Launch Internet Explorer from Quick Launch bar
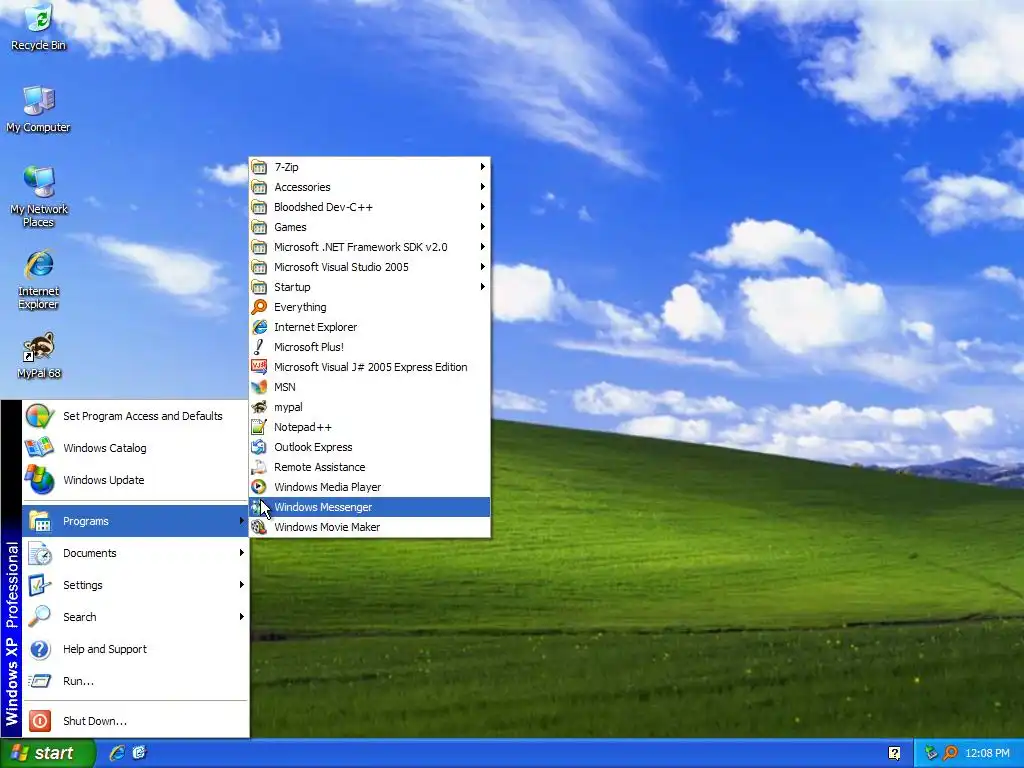 tap(118, 753)
